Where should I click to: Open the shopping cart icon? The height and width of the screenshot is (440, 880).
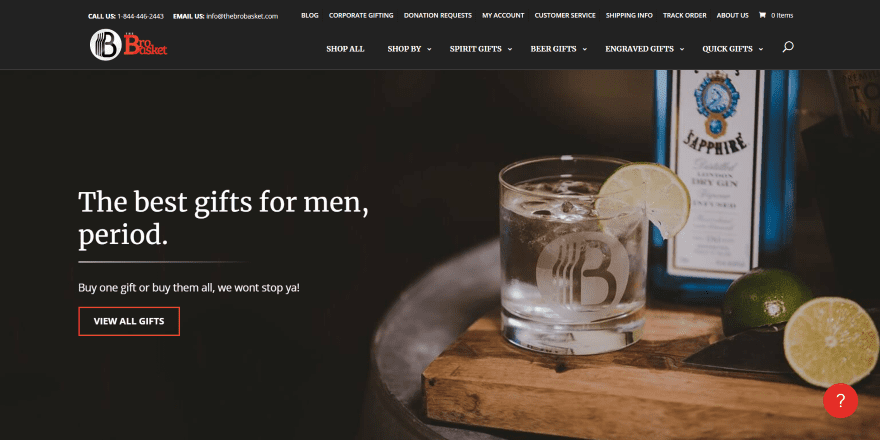762,15
